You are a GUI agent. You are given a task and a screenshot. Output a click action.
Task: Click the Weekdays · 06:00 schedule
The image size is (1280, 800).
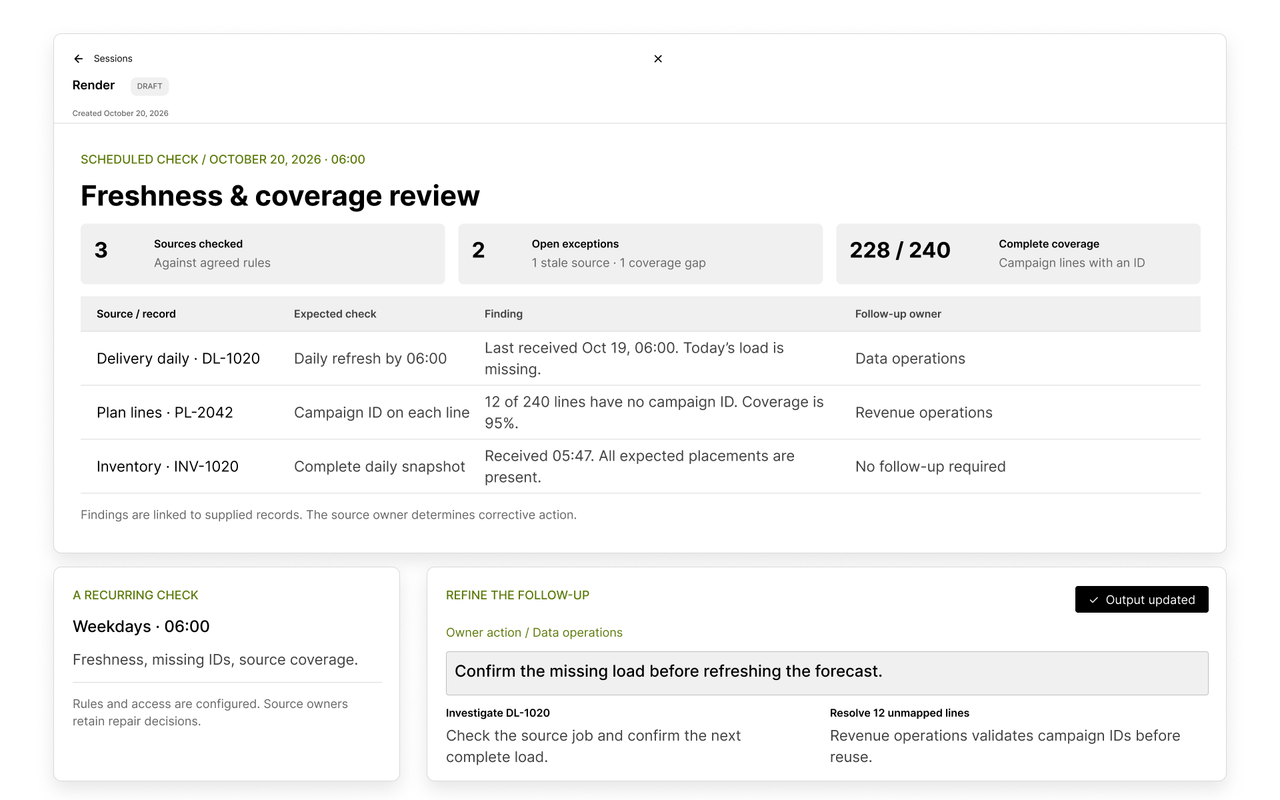point(141,627)
